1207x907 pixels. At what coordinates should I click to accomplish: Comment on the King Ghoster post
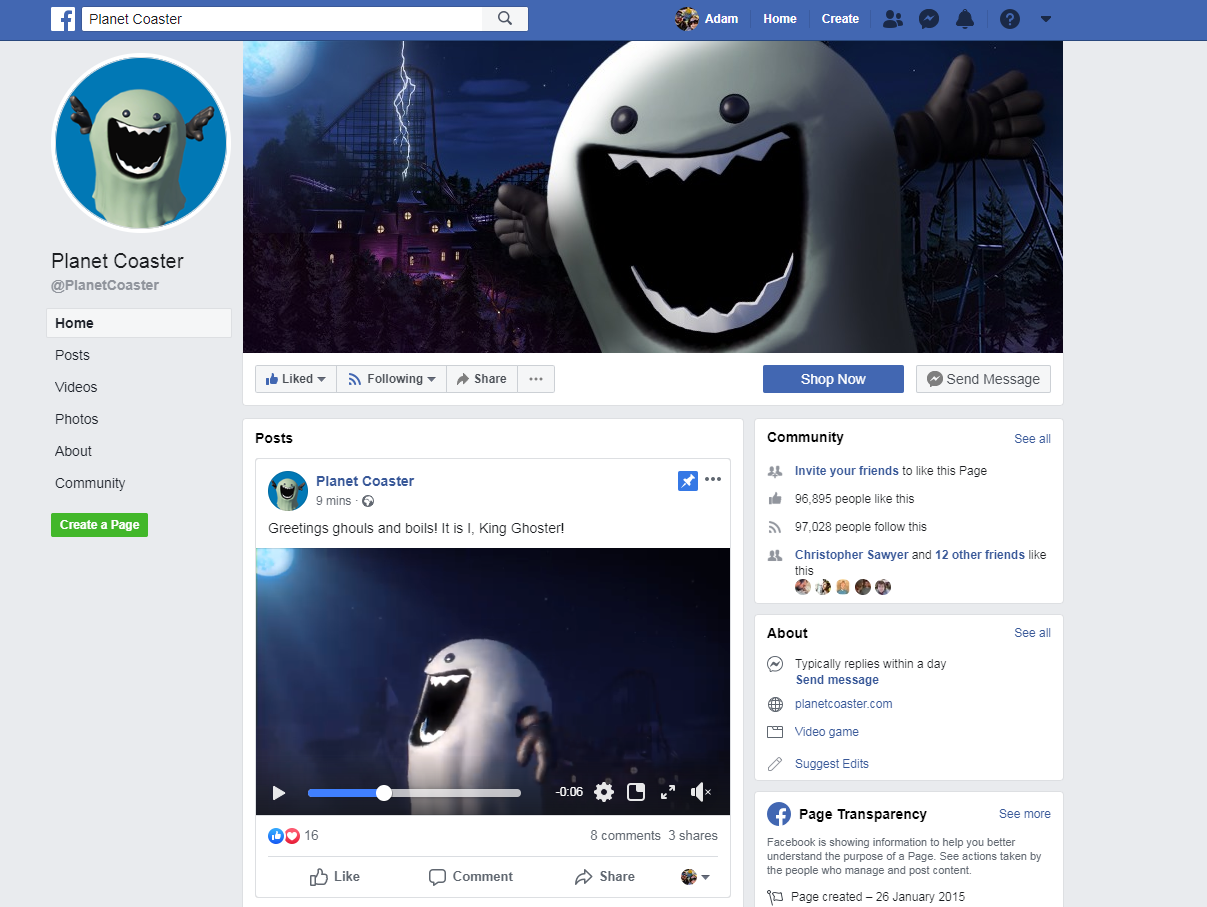pyautogui.click(x=471, y=877)
